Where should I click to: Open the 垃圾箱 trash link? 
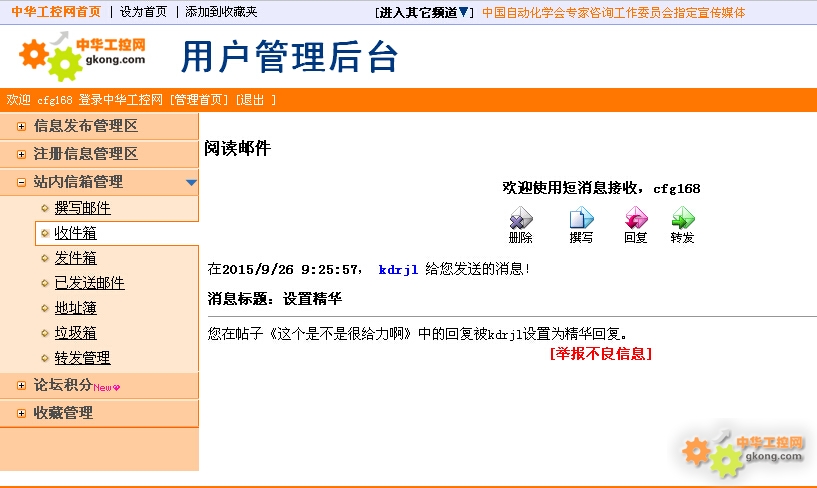click(x=76, y=333)
